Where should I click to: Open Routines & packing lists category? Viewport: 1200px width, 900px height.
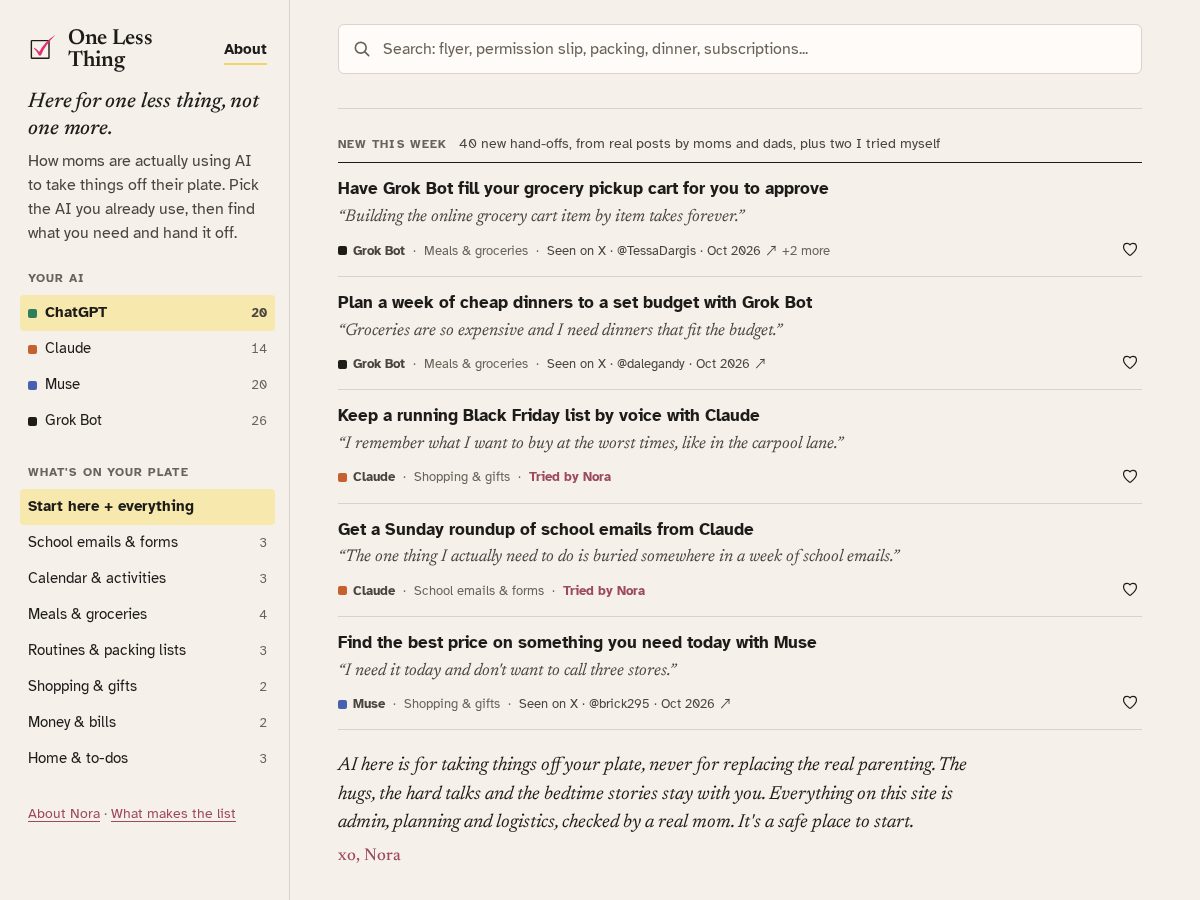(147, 651)
